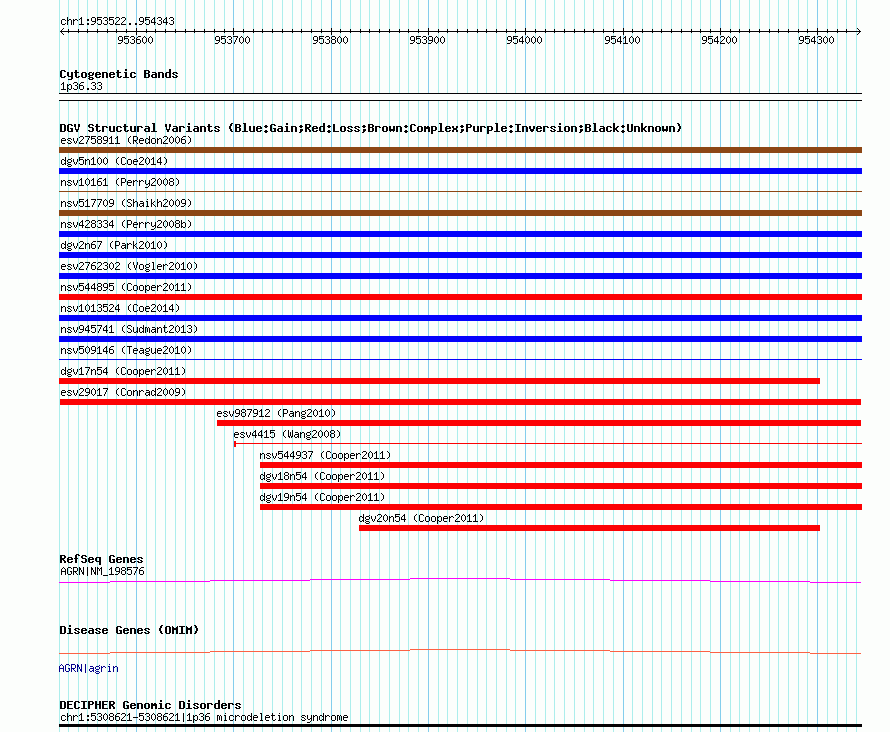This screenshot has height=732, width=890.
Task: Click the 954300 ruler position
Action: point(816,40)
